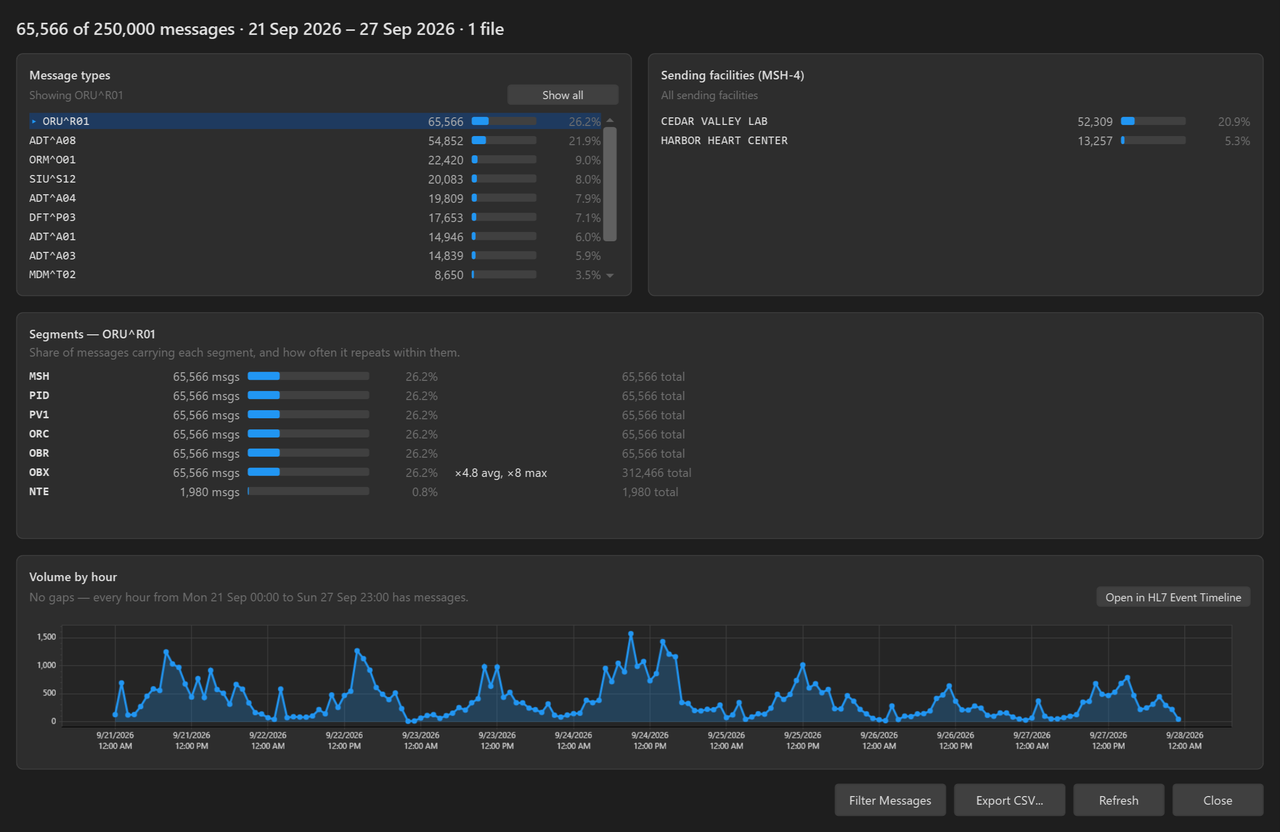Click the All sending facilities text
This screenshot has height=832, width=1280.
[709, 95]
